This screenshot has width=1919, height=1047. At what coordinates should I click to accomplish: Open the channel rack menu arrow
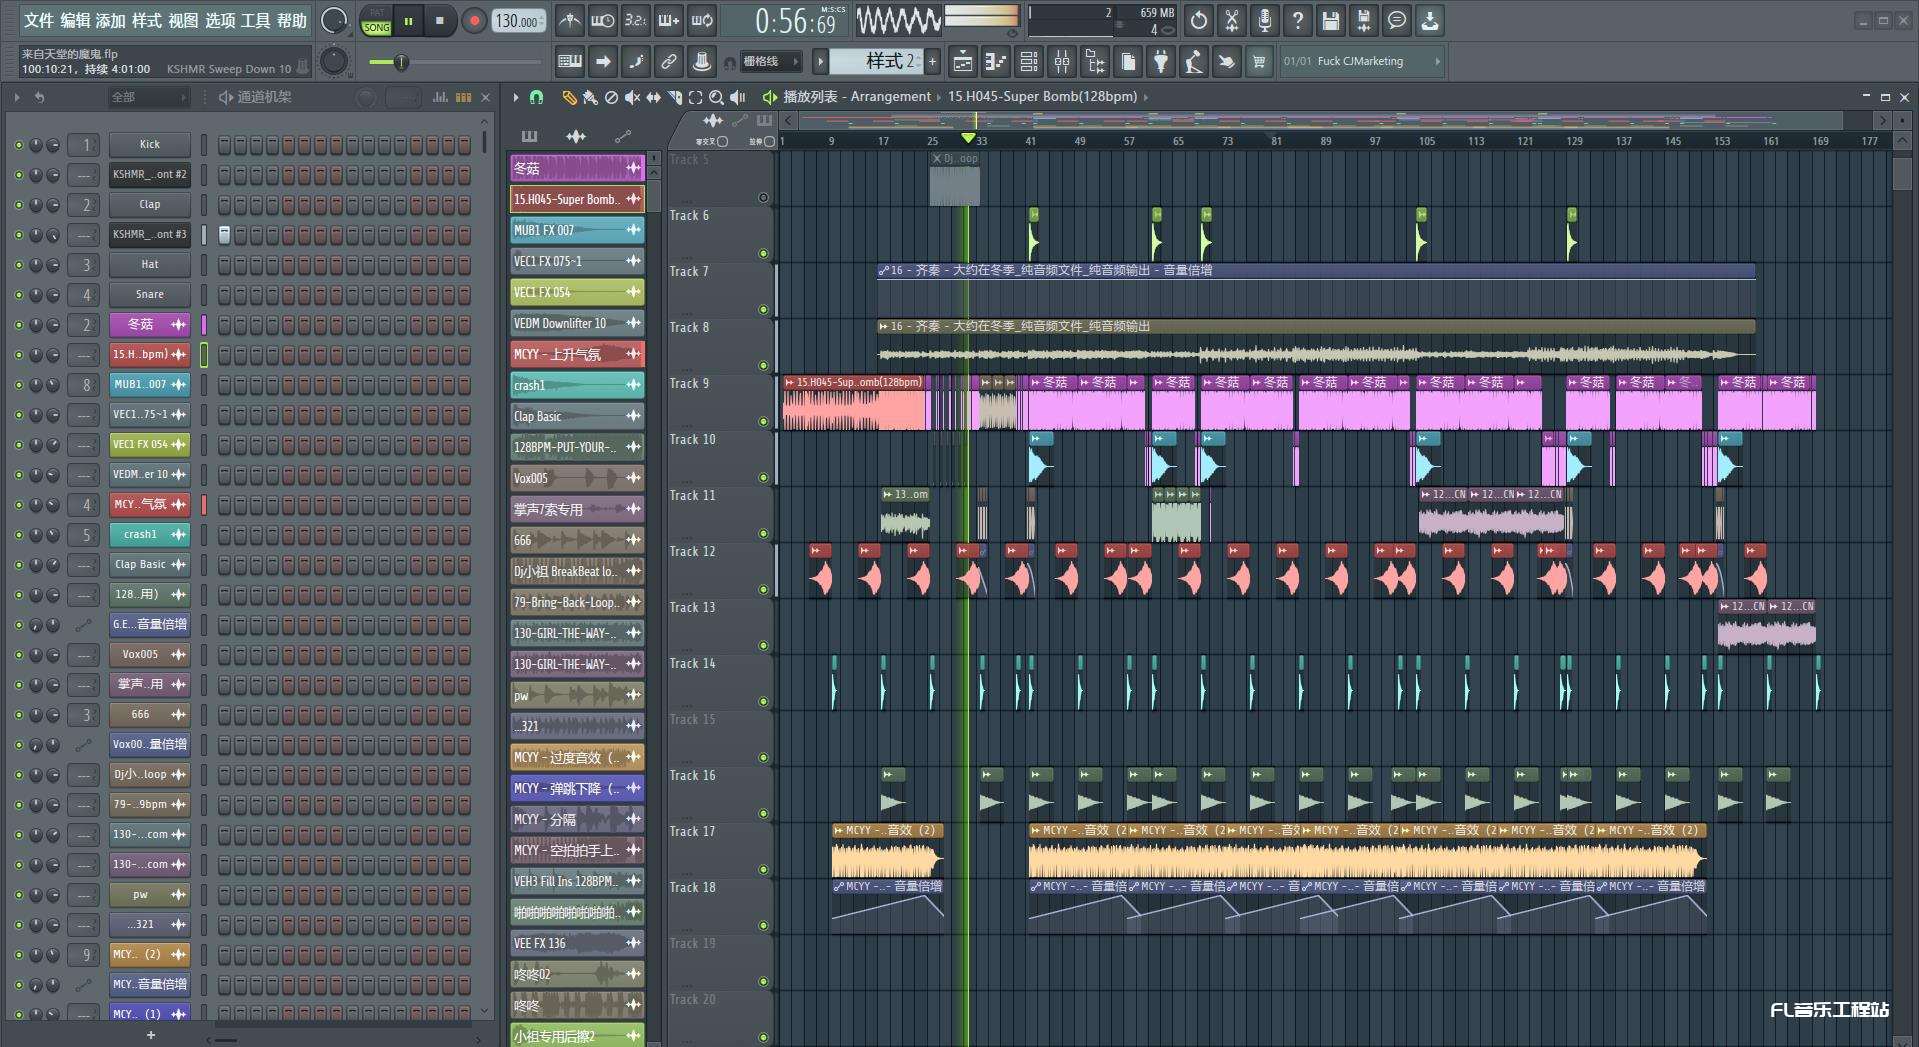coord(17,97)
